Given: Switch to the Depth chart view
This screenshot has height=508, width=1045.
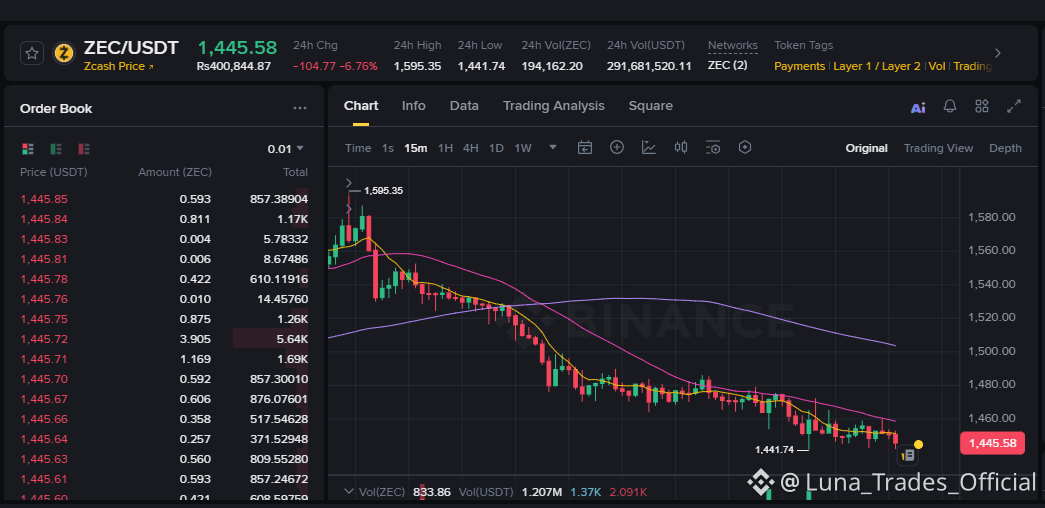Looking at the screenshot, I should tap(1005, 148).
